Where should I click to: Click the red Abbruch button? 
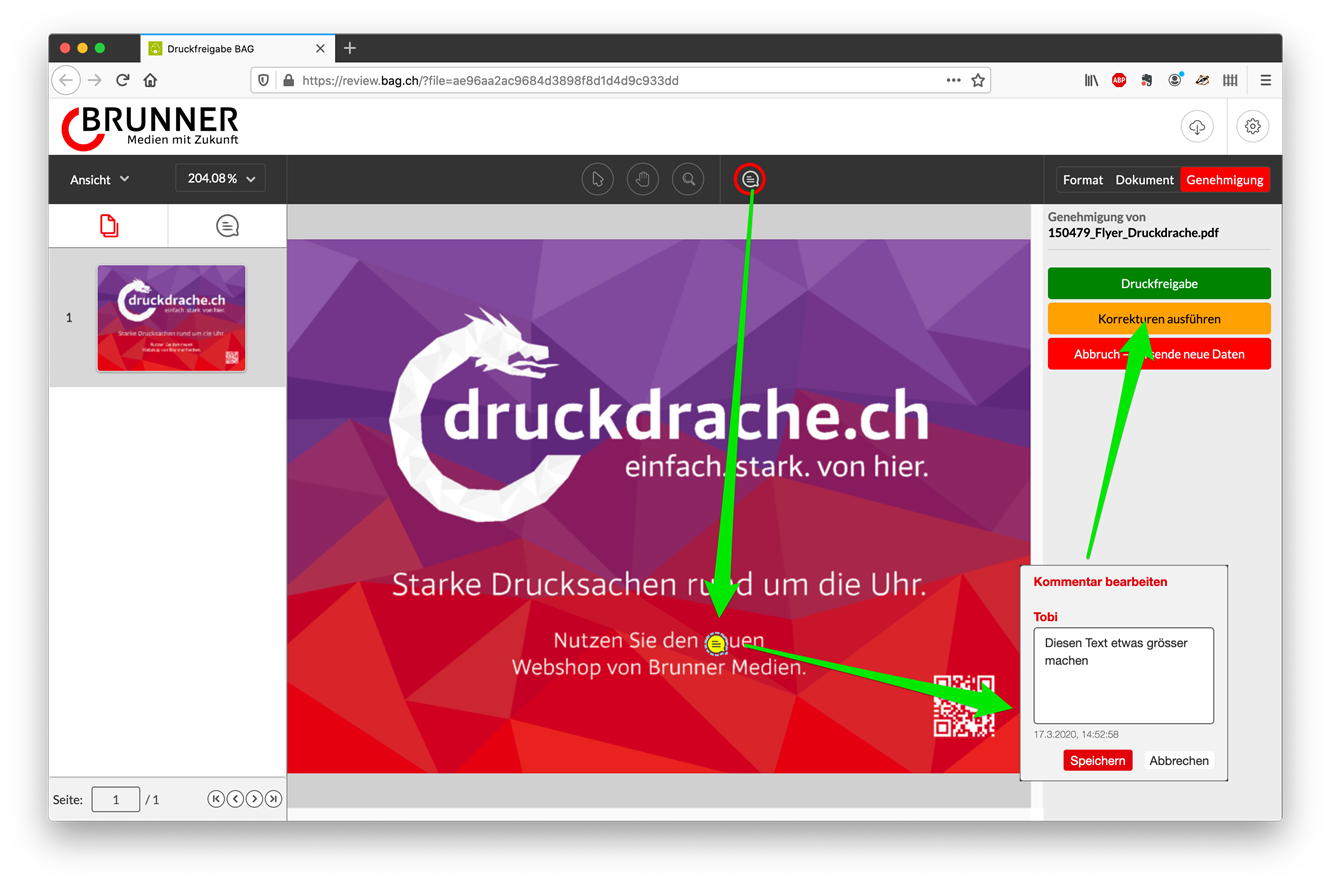click(x=1159, y=354)
